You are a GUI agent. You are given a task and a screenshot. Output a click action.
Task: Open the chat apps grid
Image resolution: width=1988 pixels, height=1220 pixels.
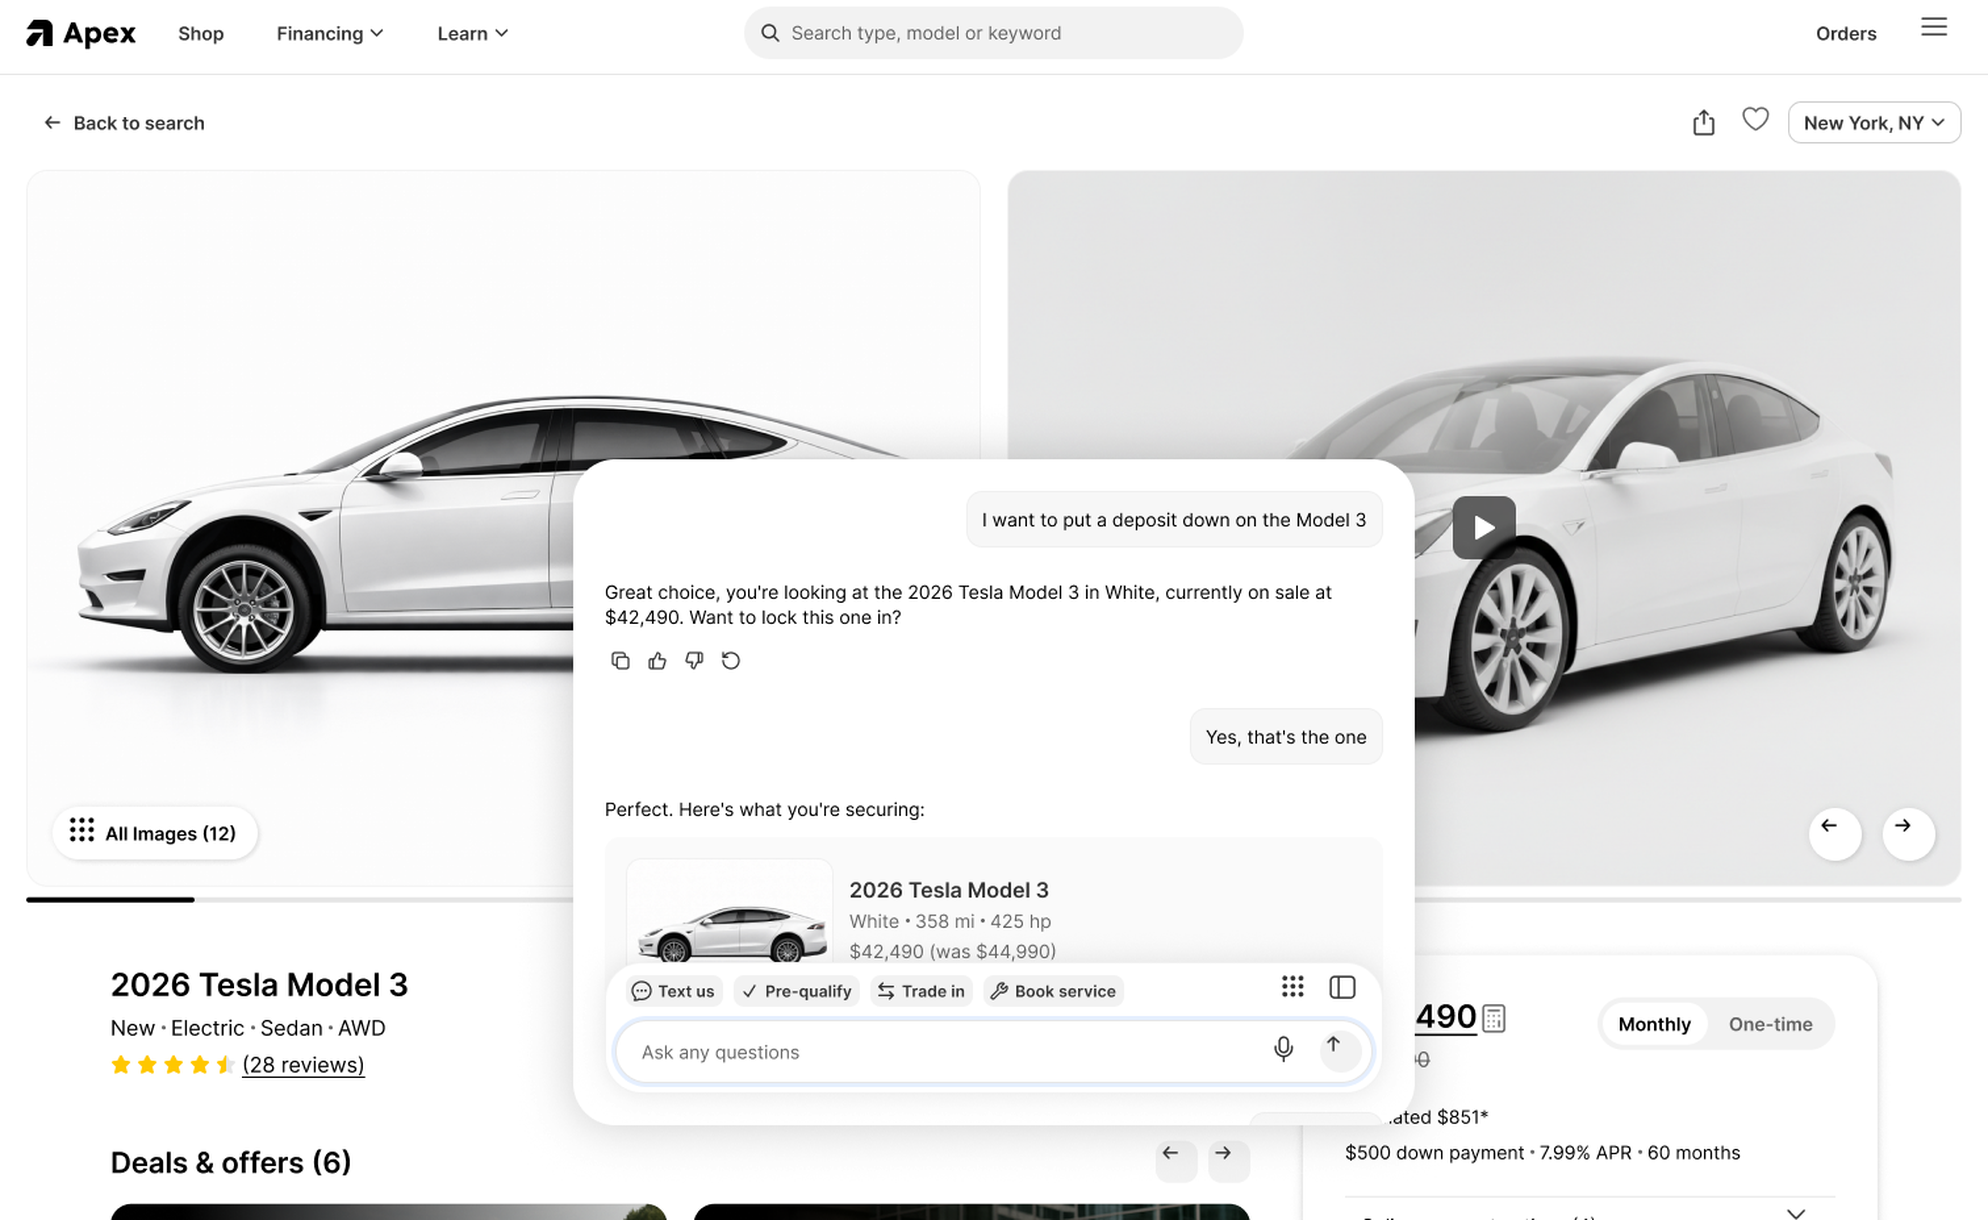[1292, 987]
